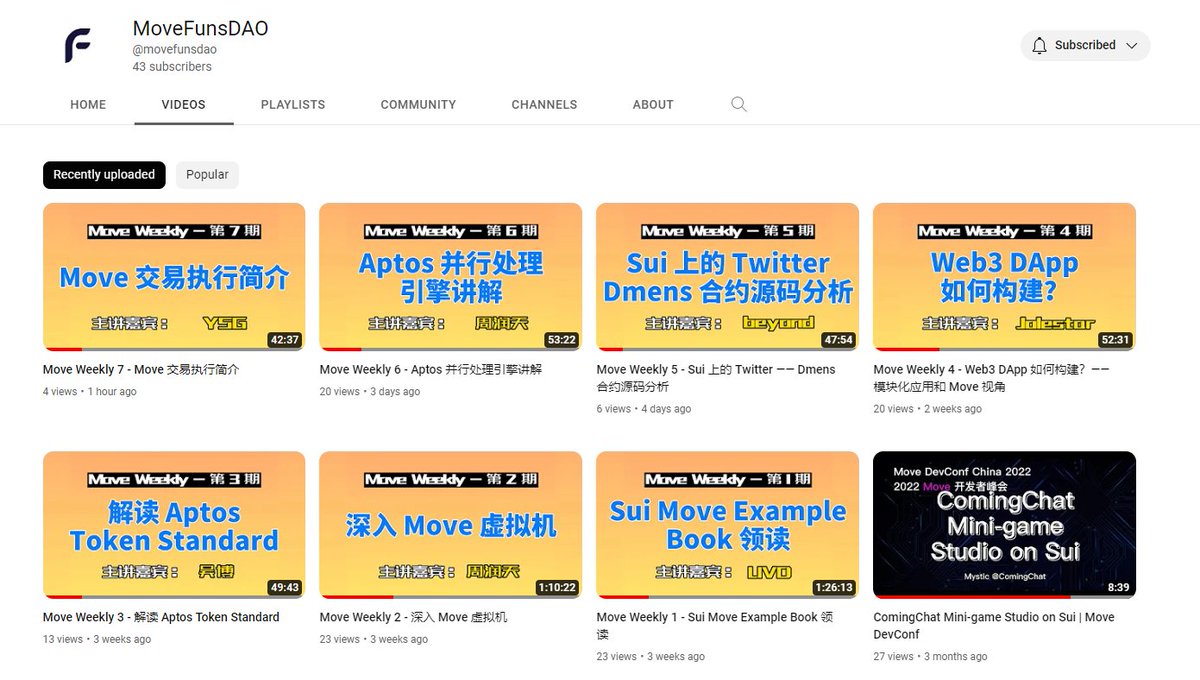Click the 8:39 duration badge
The height and width of the screenshot is (680, 1200).
pos(1119,588)
